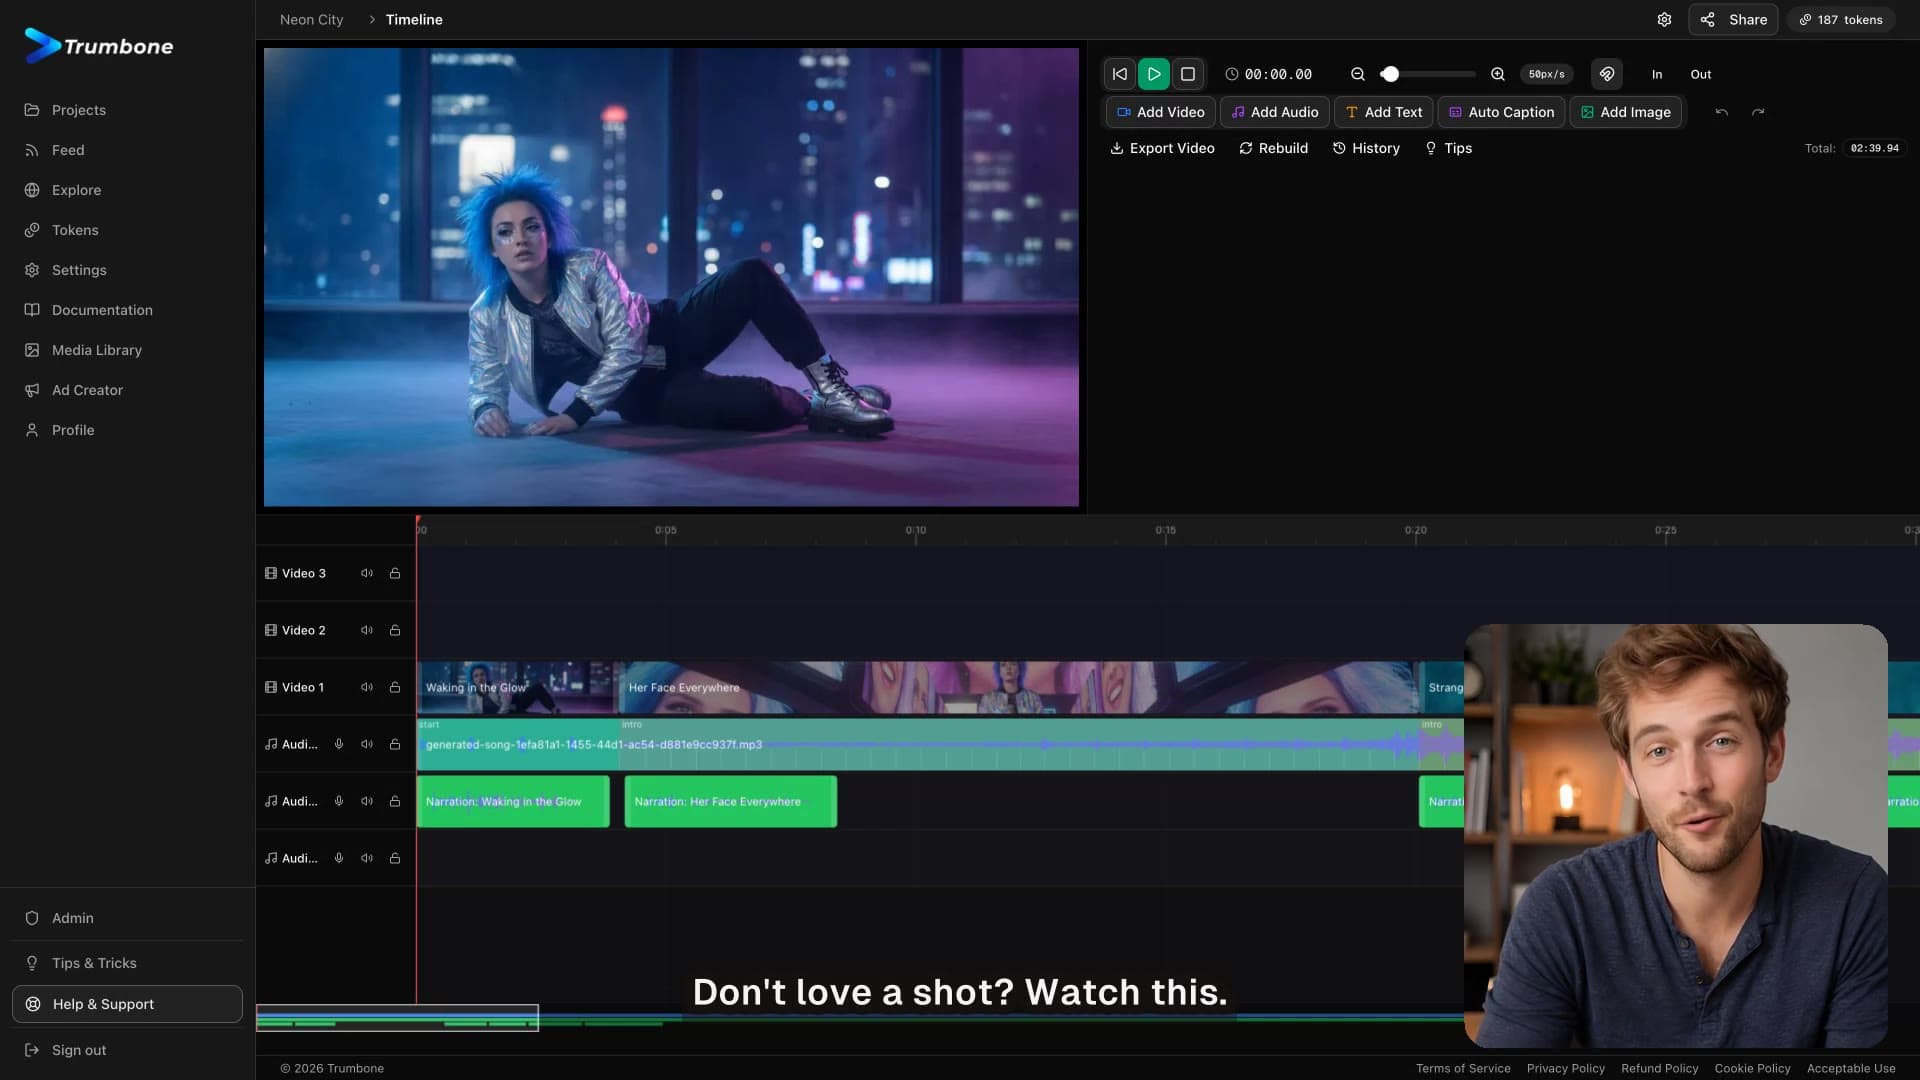The height and width of the screenshot is (1080, 1920).
Task: Mute the third audio track speaker
Action: 367,858
